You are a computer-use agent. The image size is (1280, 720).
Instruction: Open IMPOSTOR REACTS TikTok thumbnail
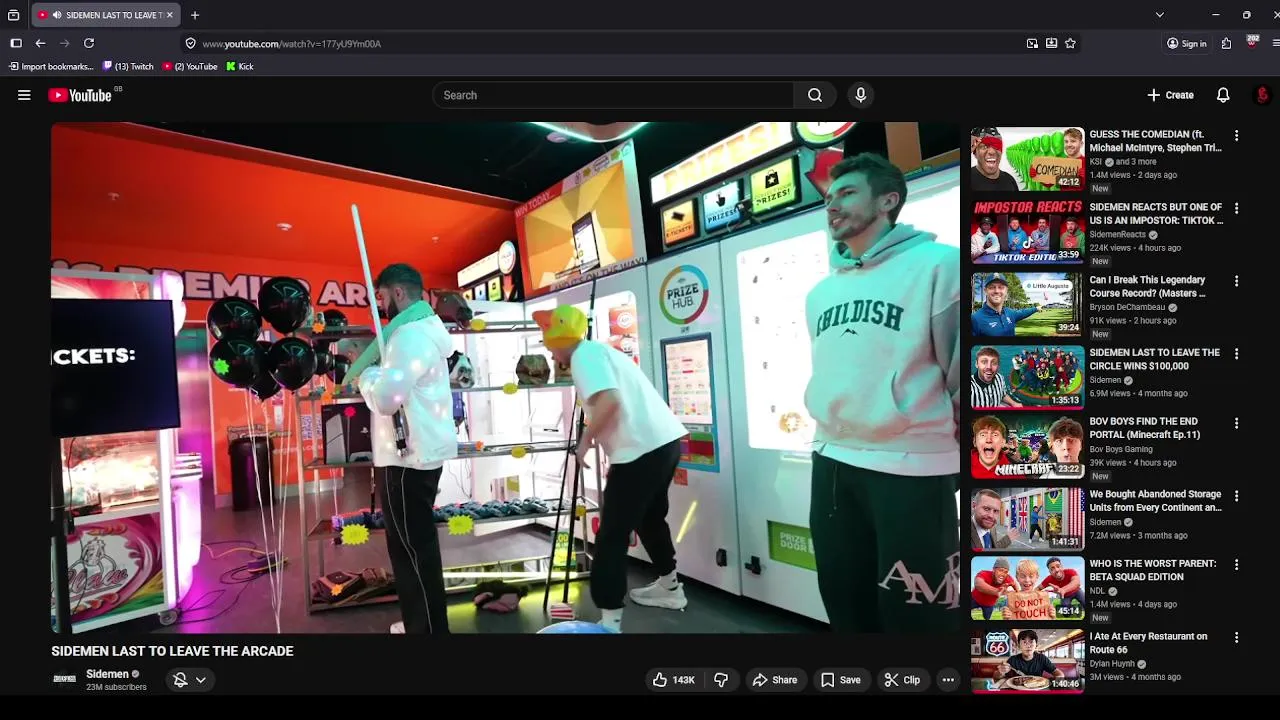click(x=1027, y=232)
